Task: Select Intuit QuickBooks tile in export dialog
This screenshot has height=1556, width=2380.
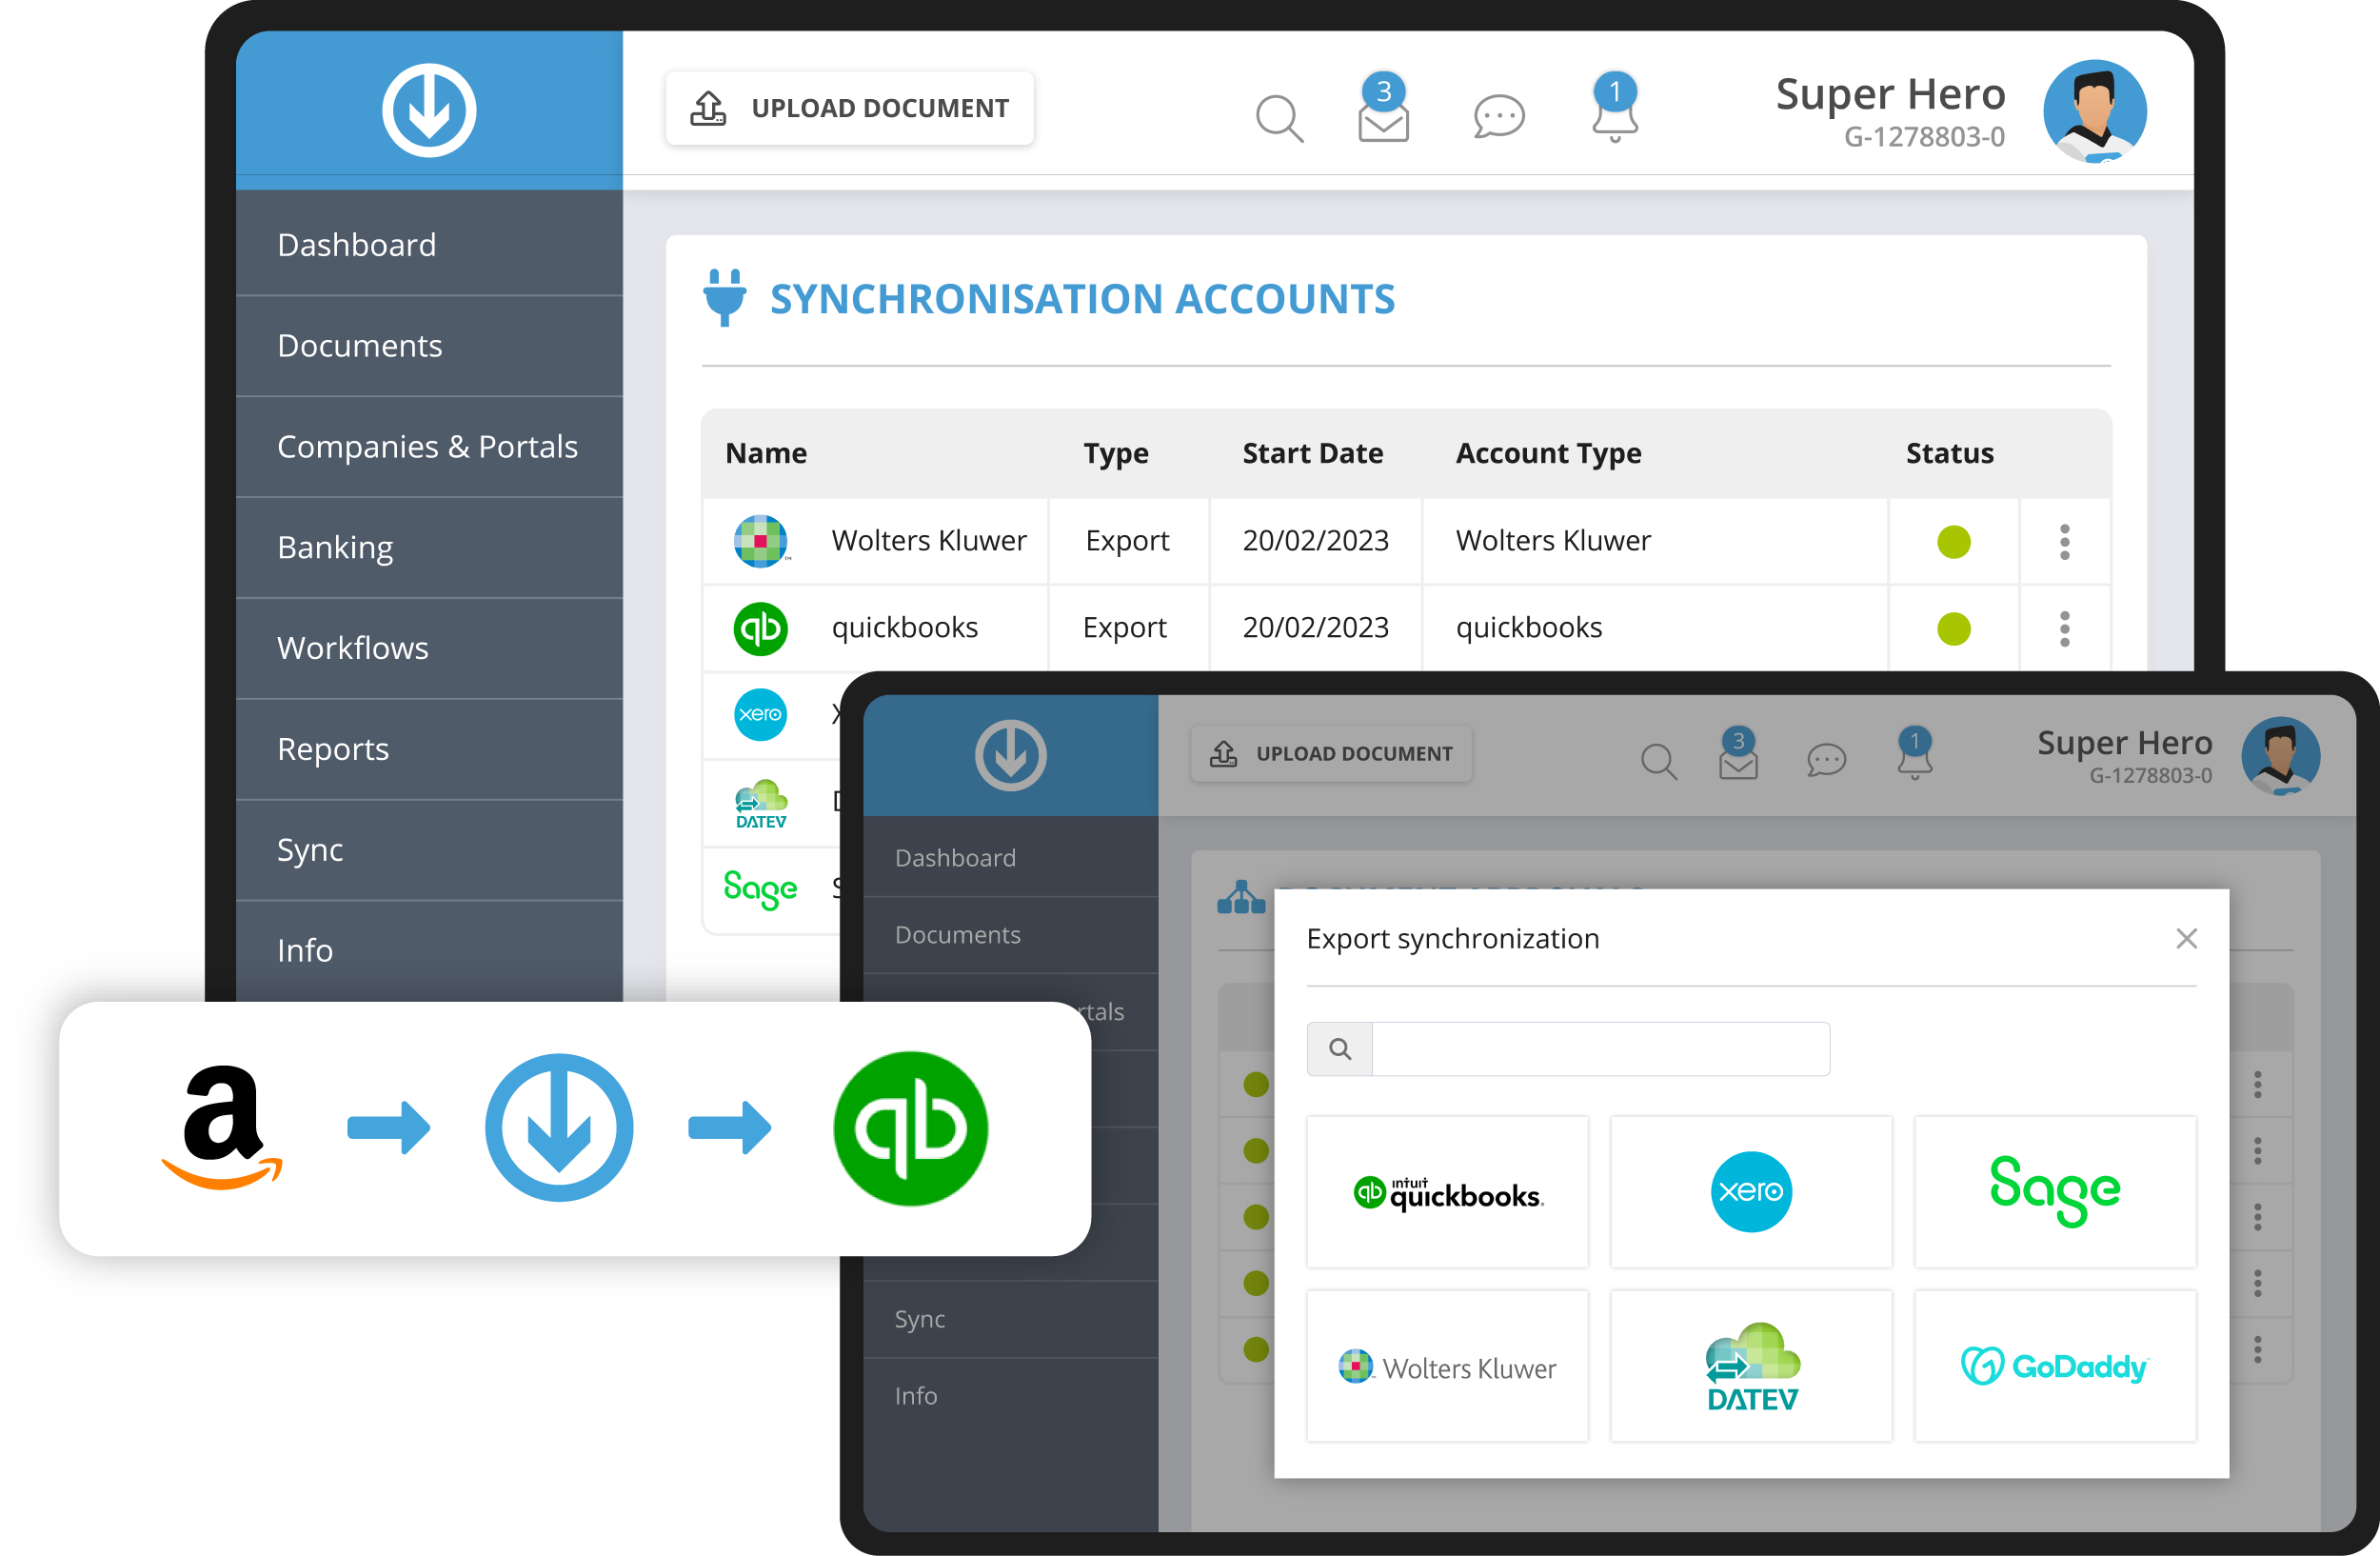Action: [1447, 1192]
